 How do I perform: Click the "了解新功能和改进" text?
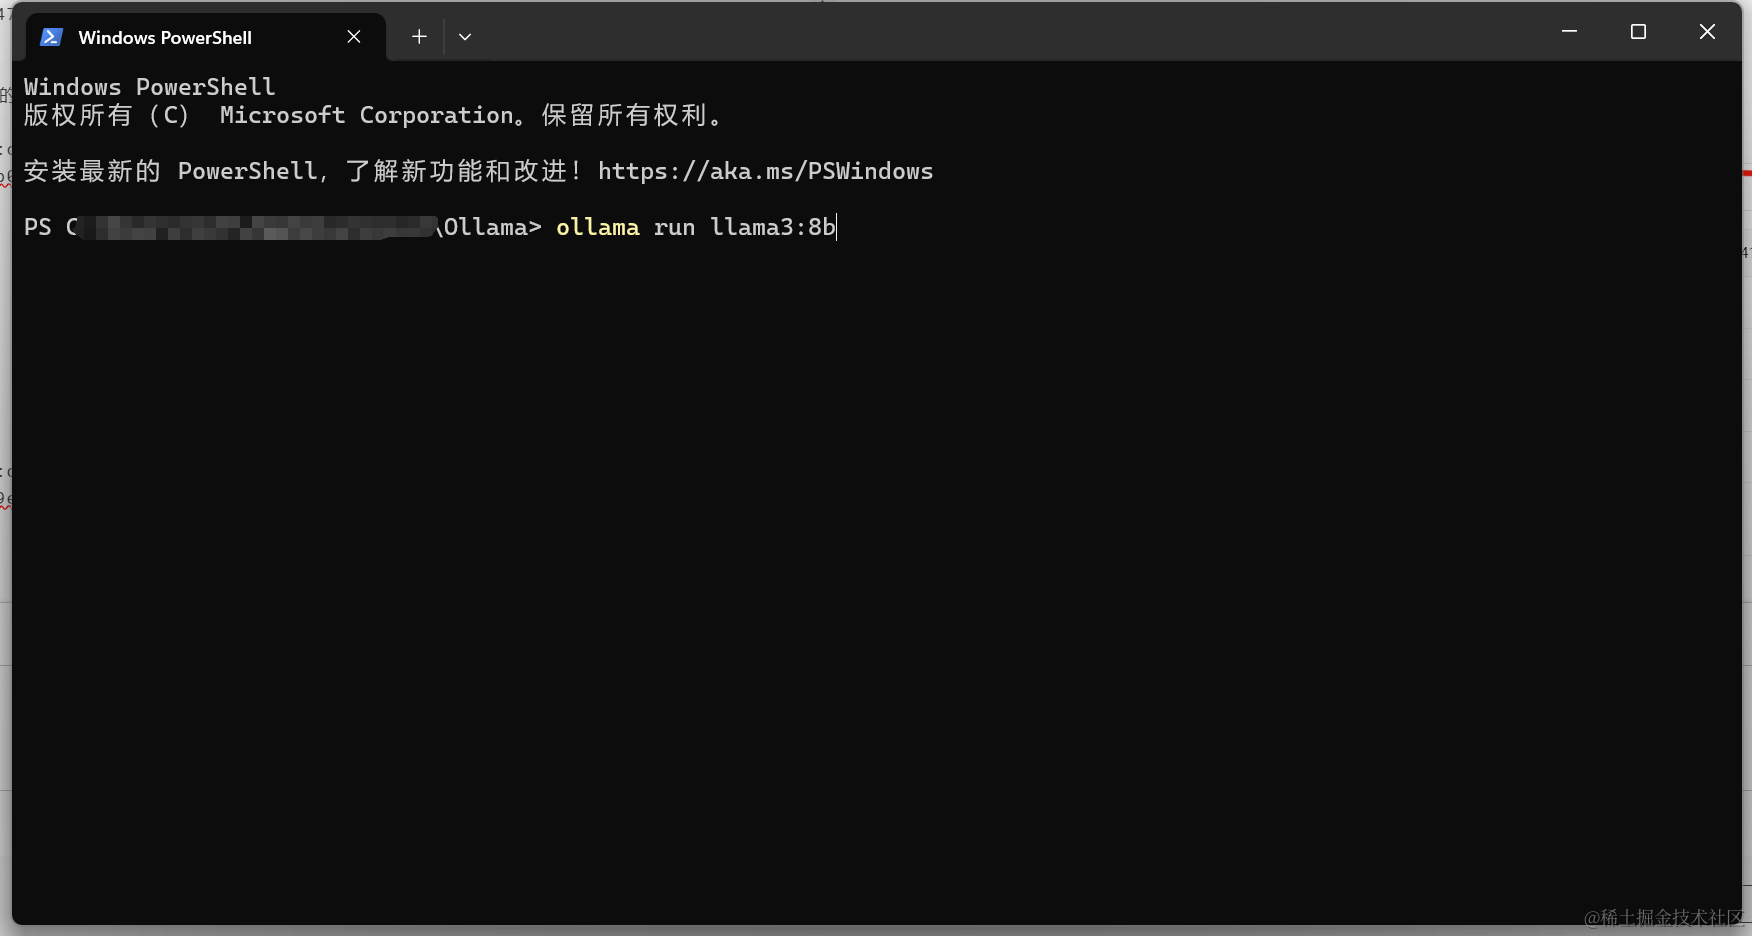(x=456, y=172)
